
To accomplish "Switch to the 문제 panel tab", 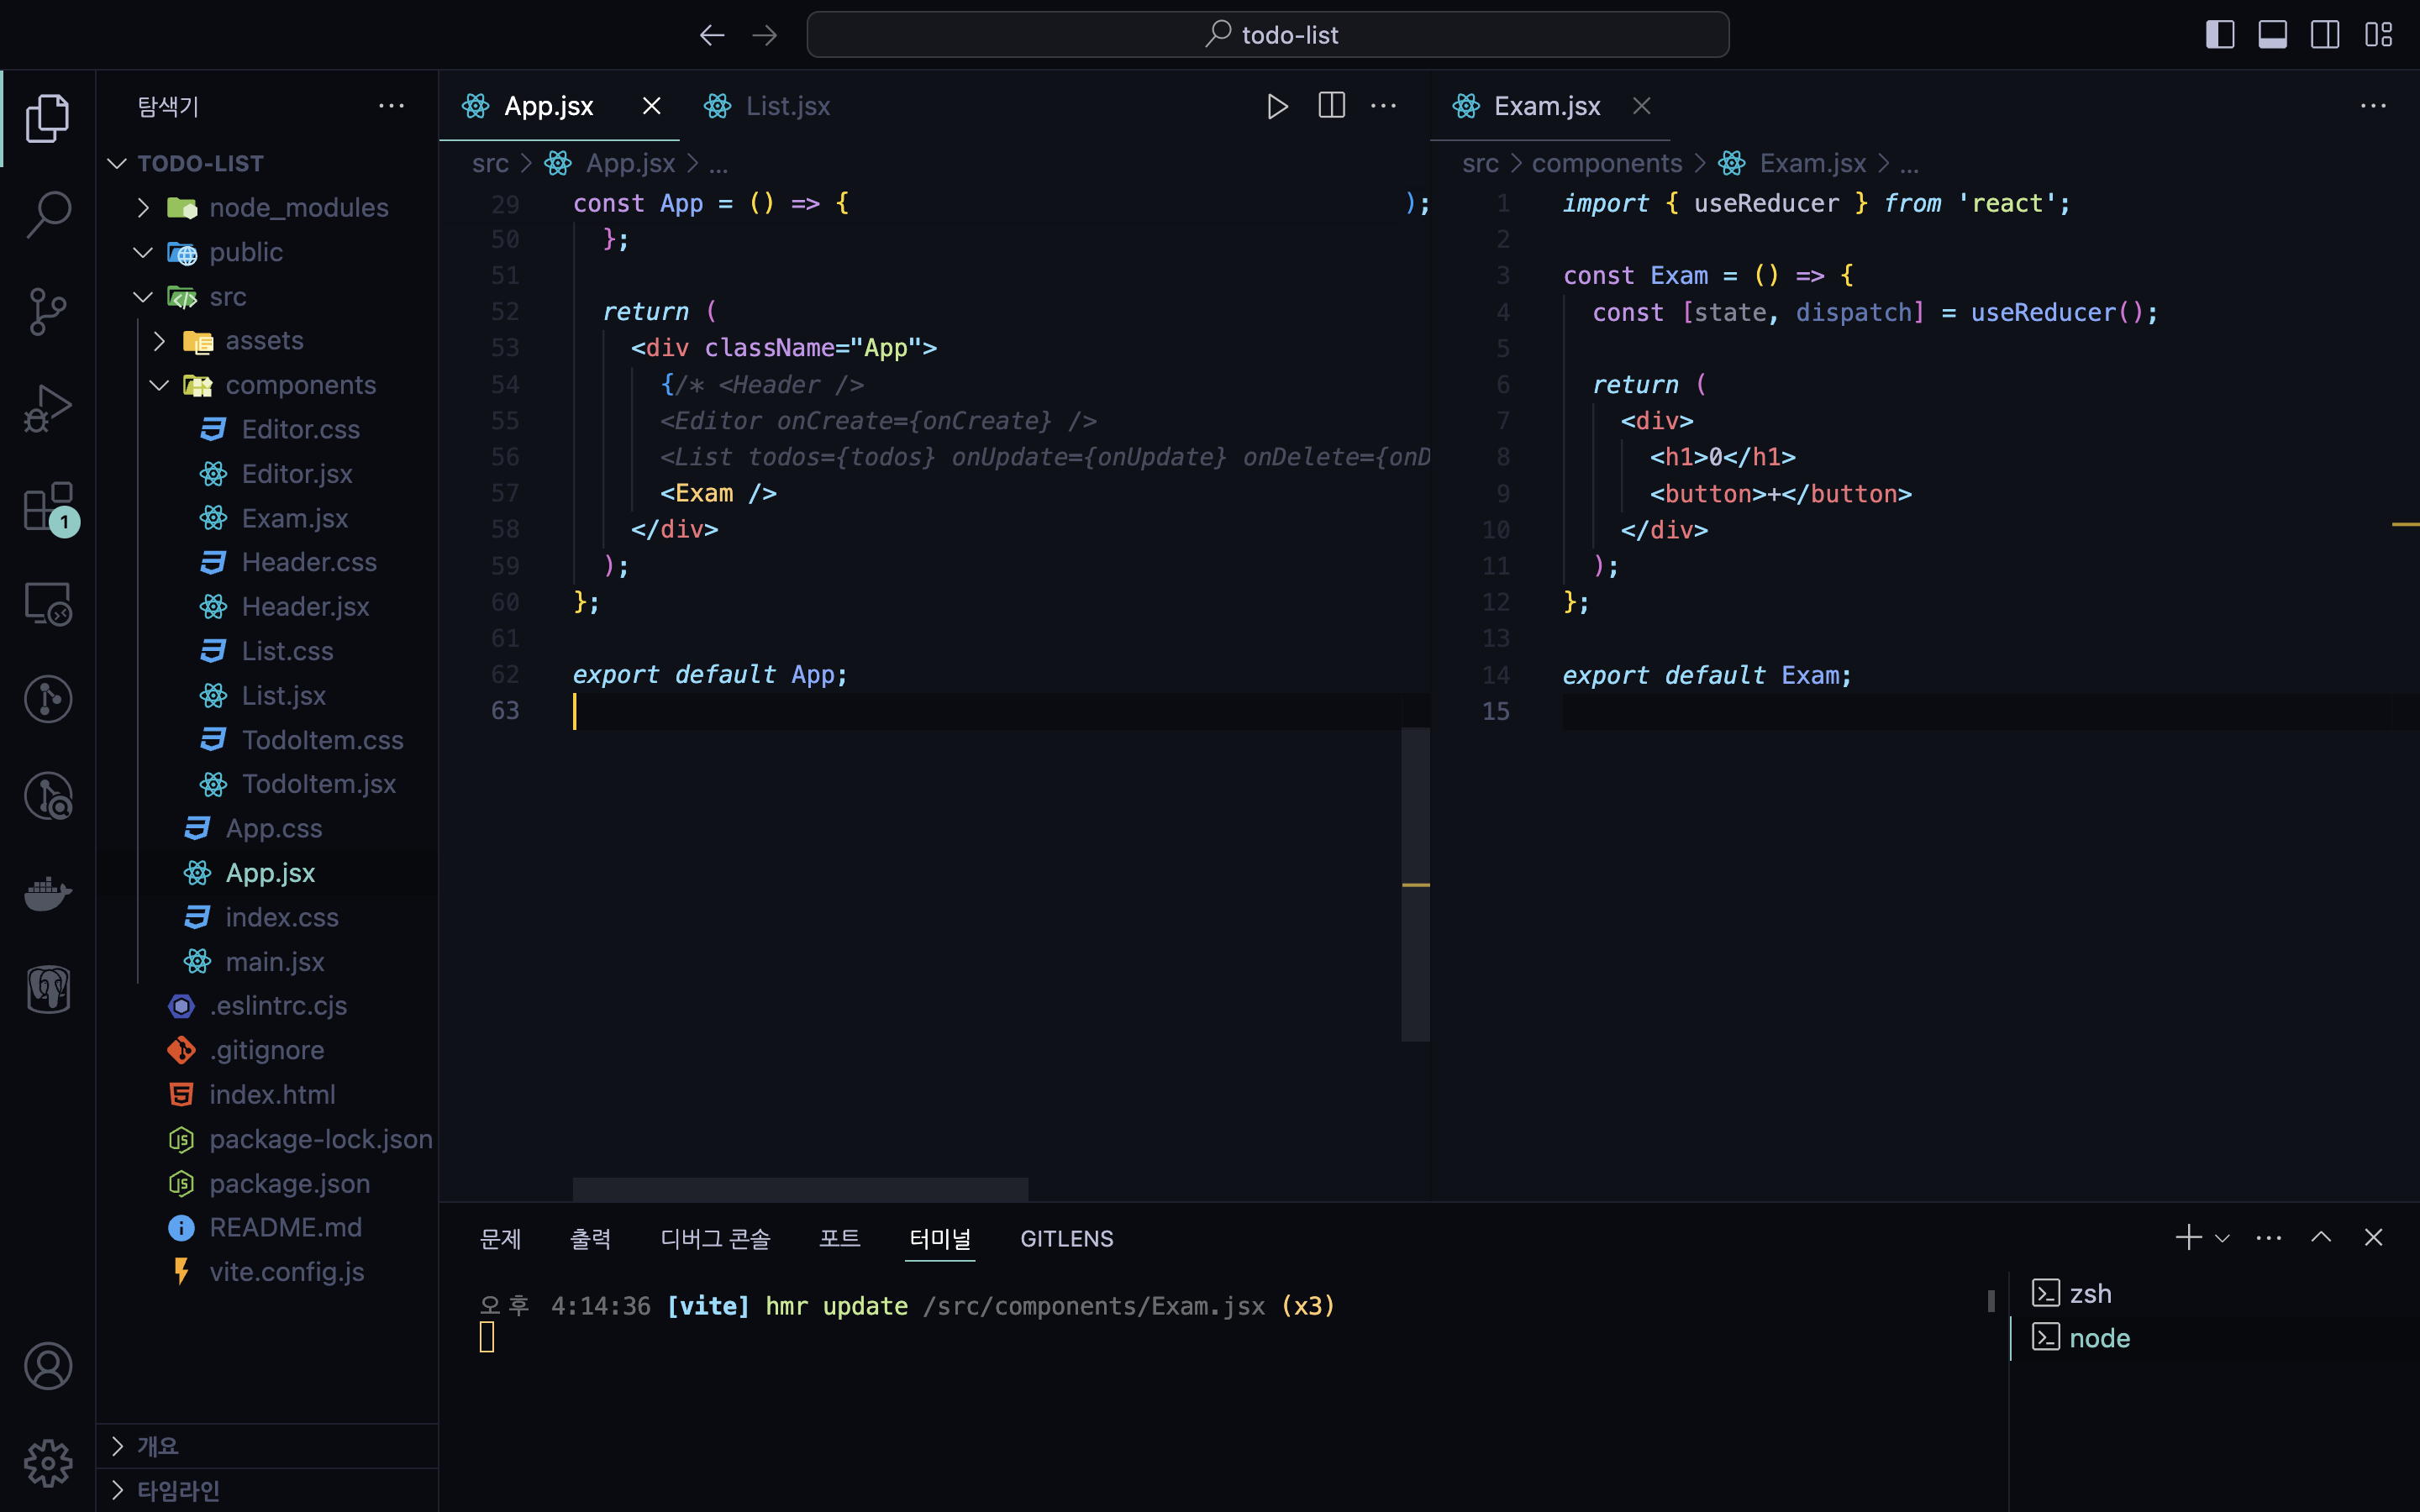I will click(500, 1239).
